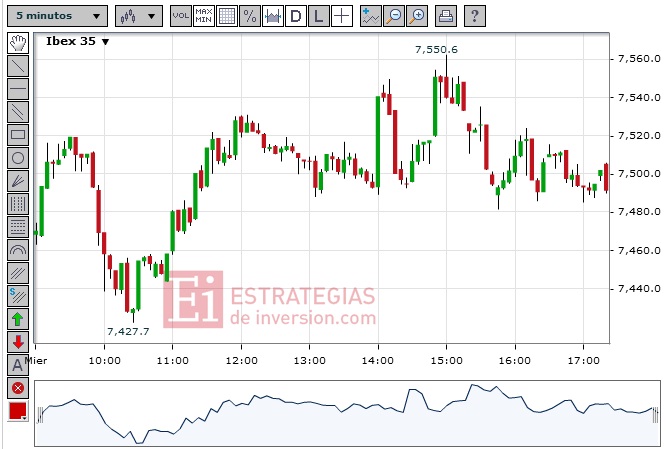Click the overview mini chart line
The image size is (666, 449).
pyautogui.click(x=346, y=413)
